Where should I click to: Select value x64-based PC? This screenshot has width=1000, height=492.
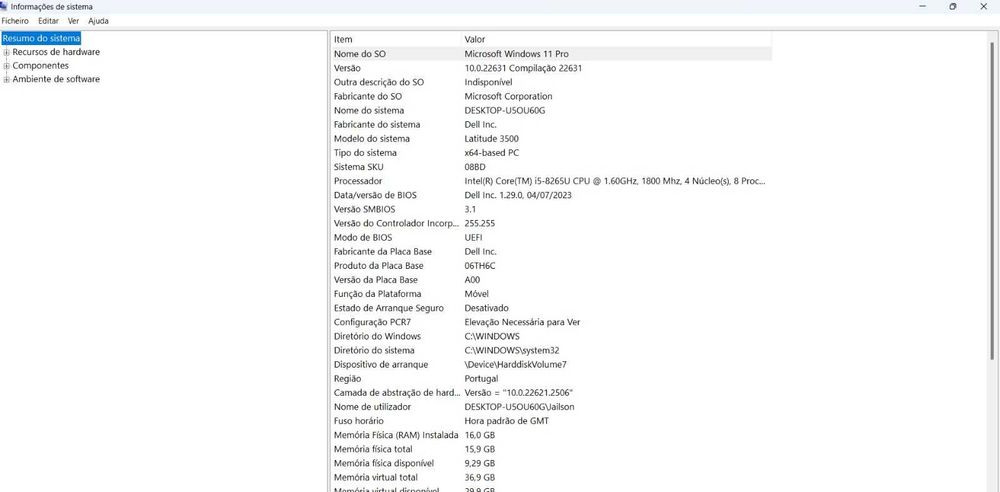point(490,153)
